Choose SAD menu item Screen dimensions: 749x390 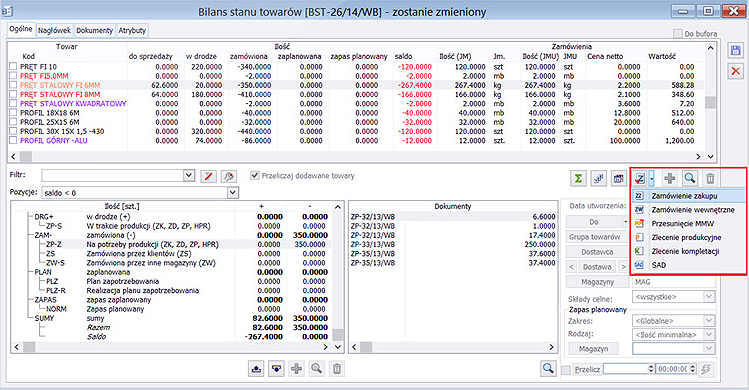pos(688,265)
